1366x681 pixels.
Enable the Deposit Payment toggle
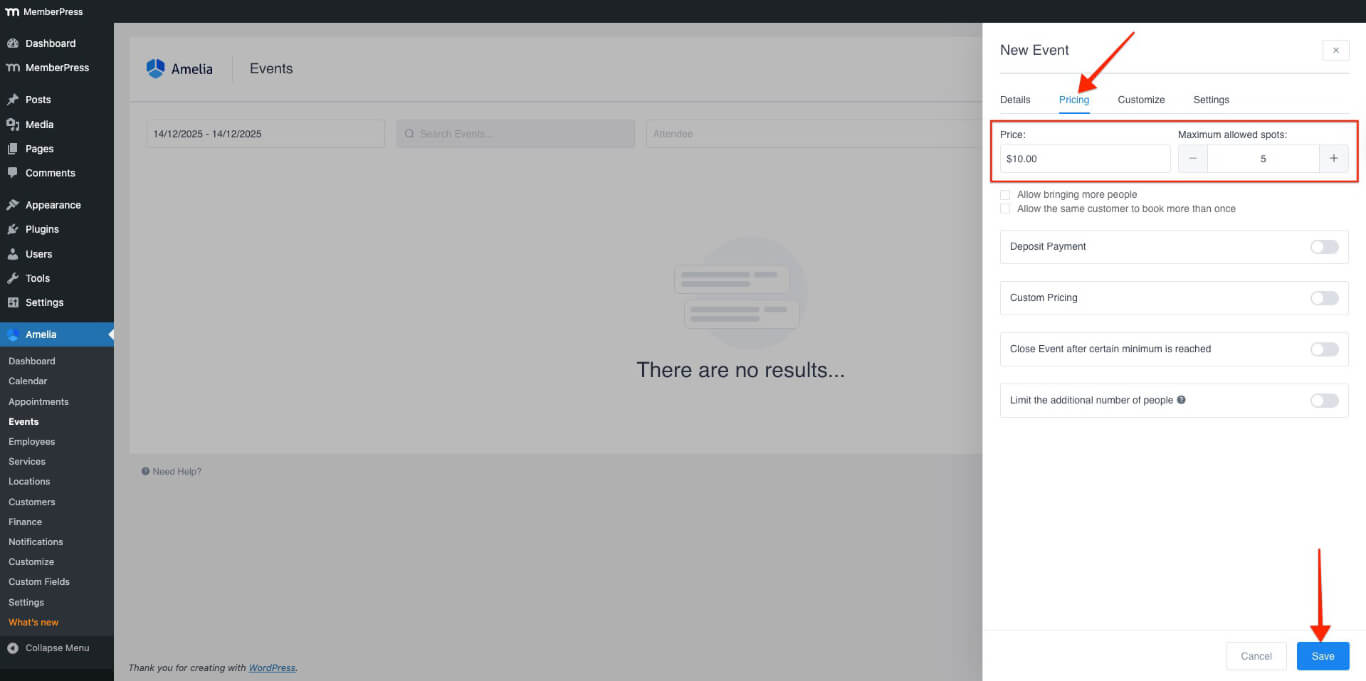[1323, 247]
